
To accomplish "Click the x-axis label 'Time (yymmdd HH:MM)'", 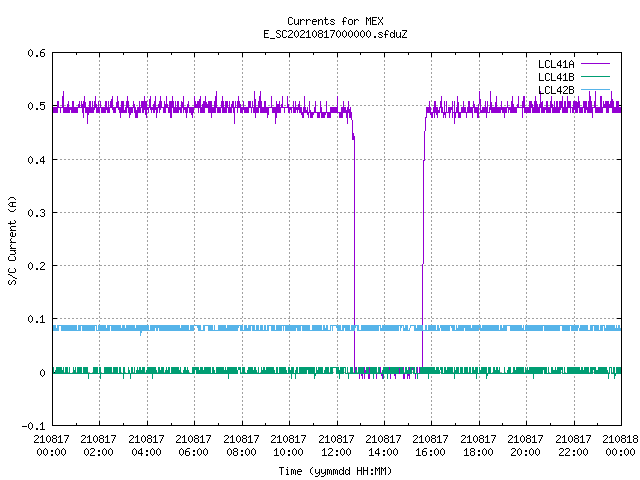I will (x=335, y=471).
